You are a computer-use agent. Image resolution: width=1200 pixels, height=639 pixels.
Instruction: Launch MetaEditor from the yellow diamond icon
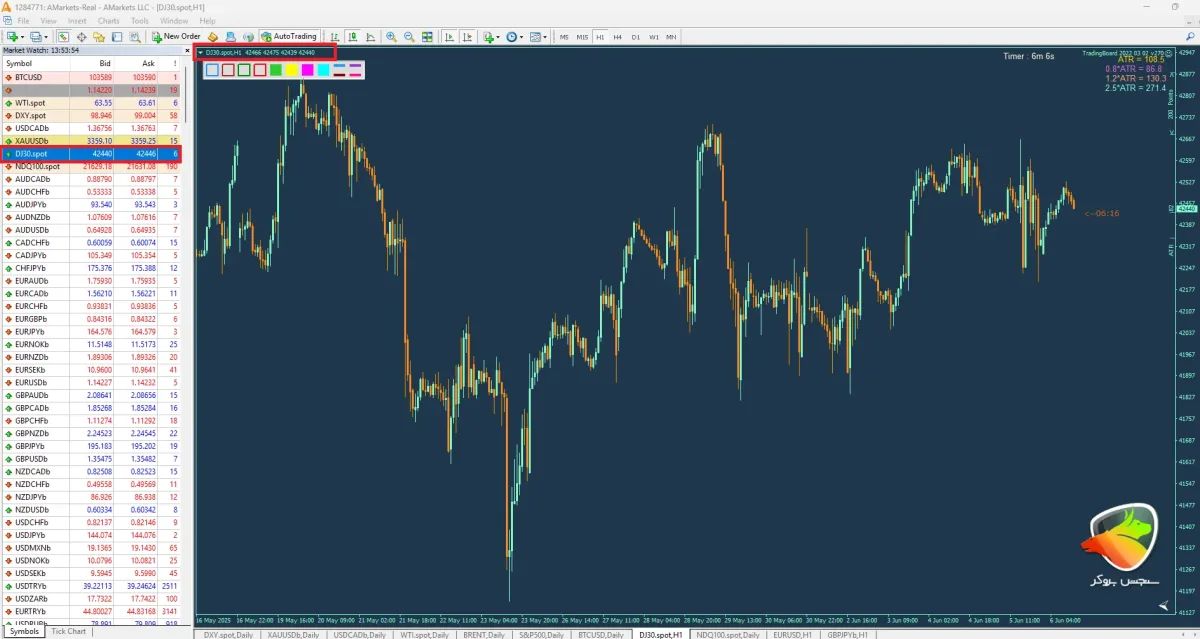[212, 36]
